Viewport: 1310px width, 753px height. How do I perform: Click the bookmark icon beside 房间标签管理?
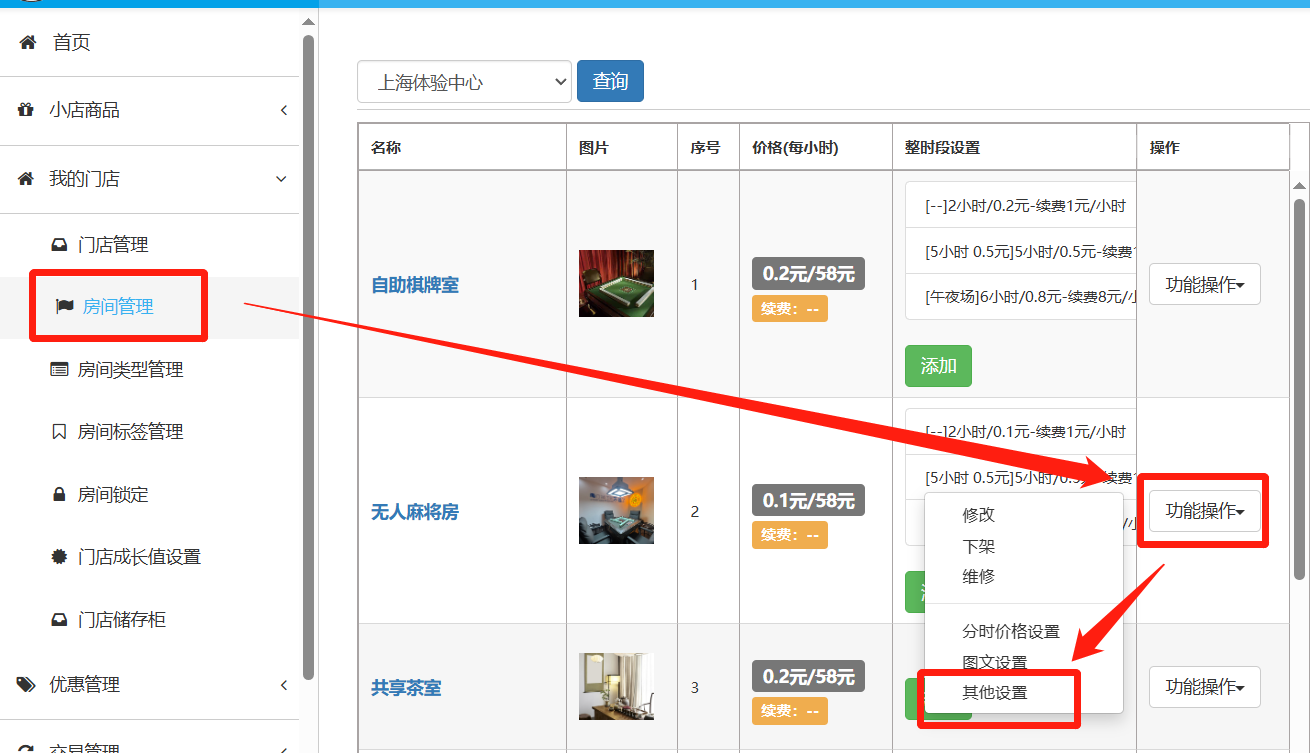[59, 432]
